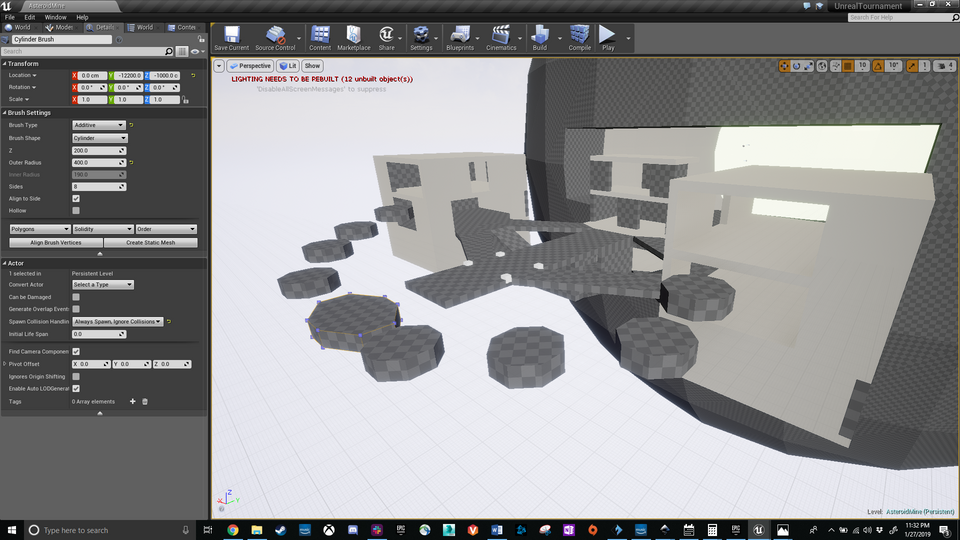Open the Convert Actor Select a Type dropdown
The height and width of the screenshot is (540, 960).
click(x=103, y=285)
